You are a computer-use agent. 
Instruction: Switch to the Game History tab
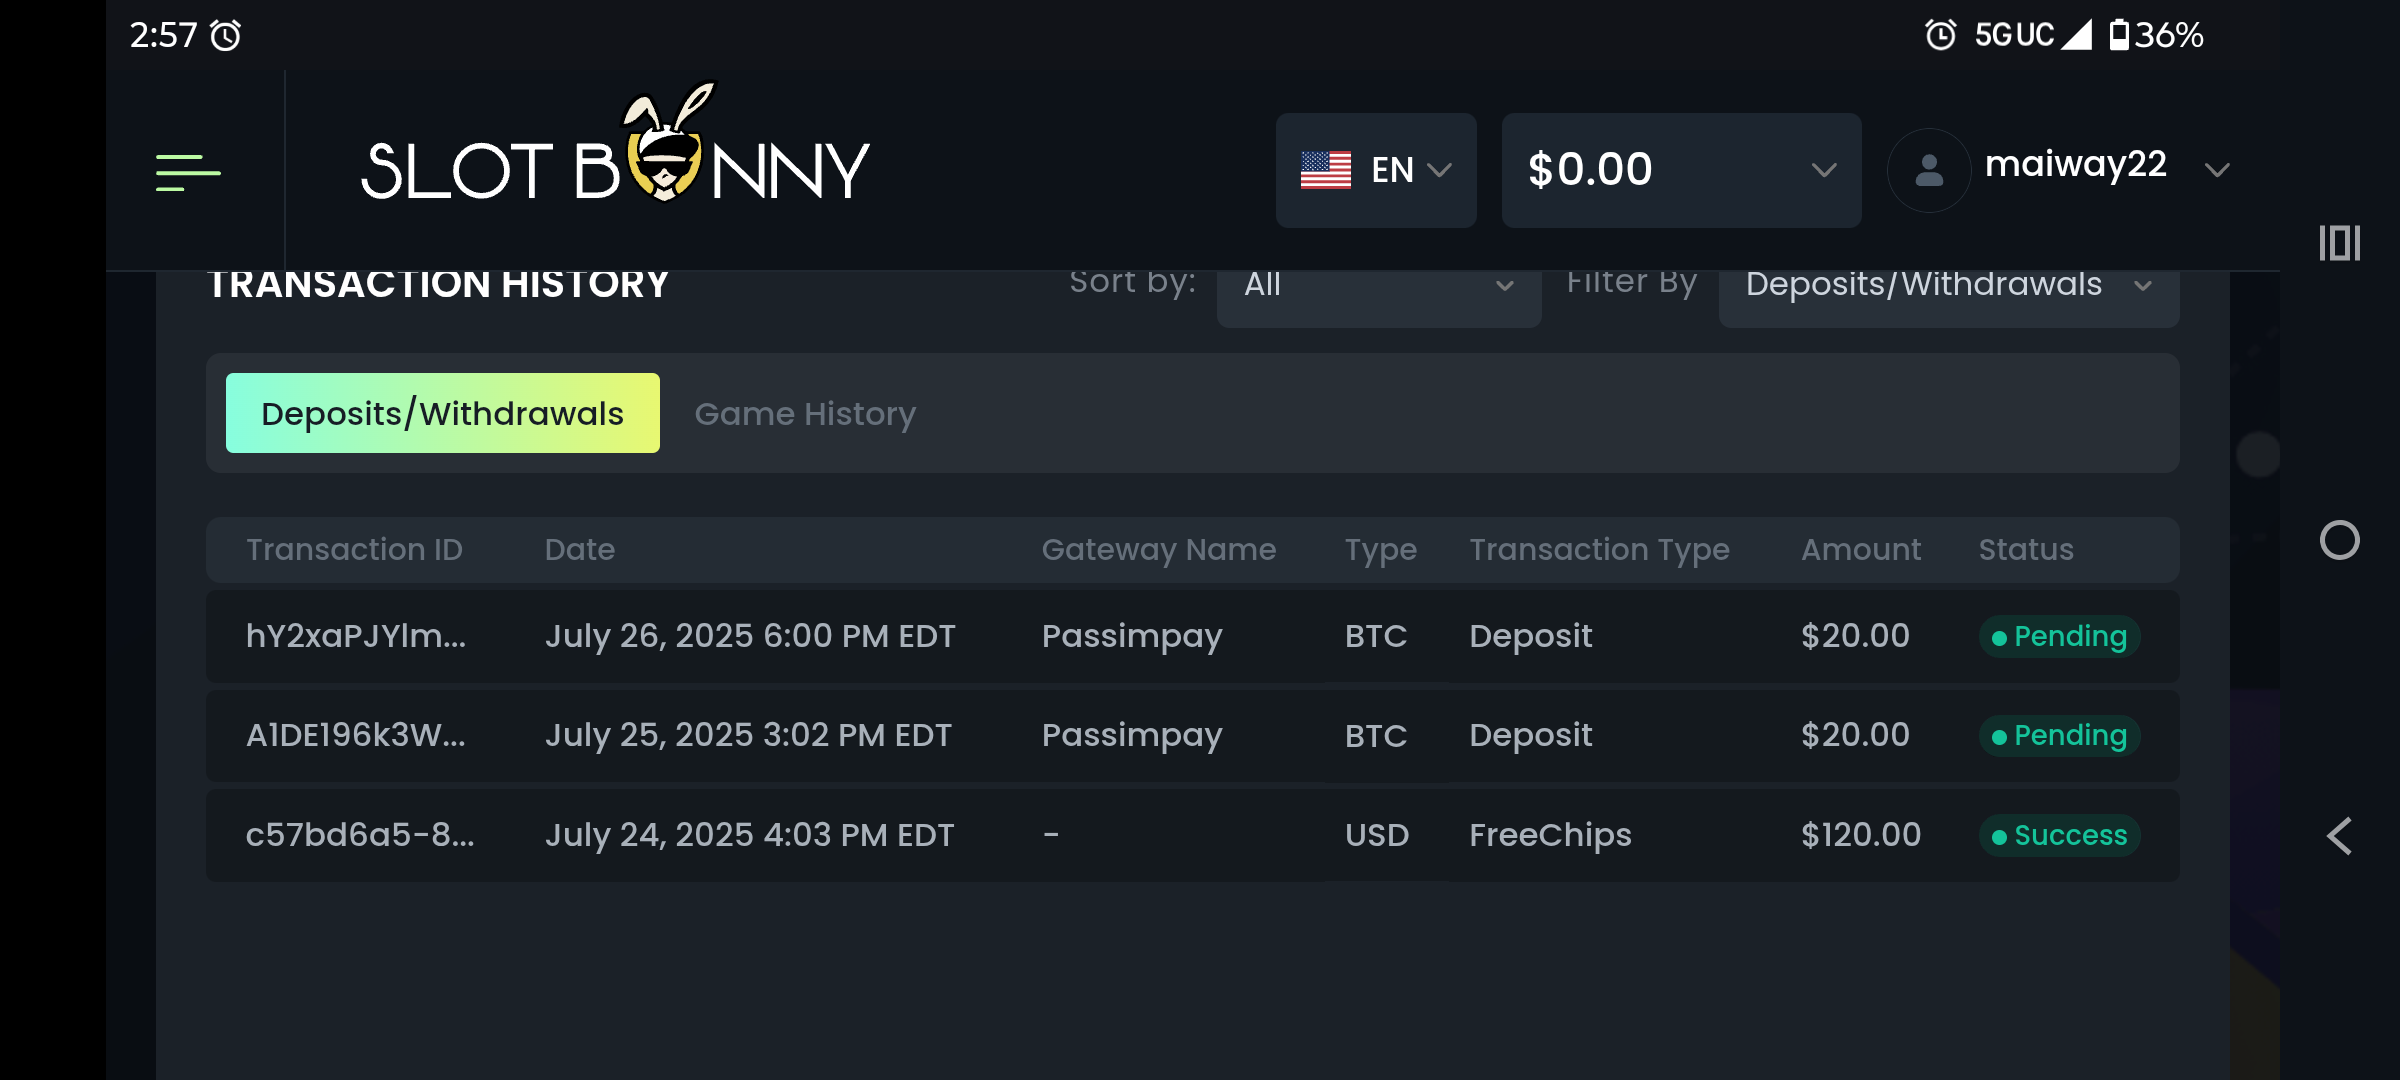coord(805,413)
